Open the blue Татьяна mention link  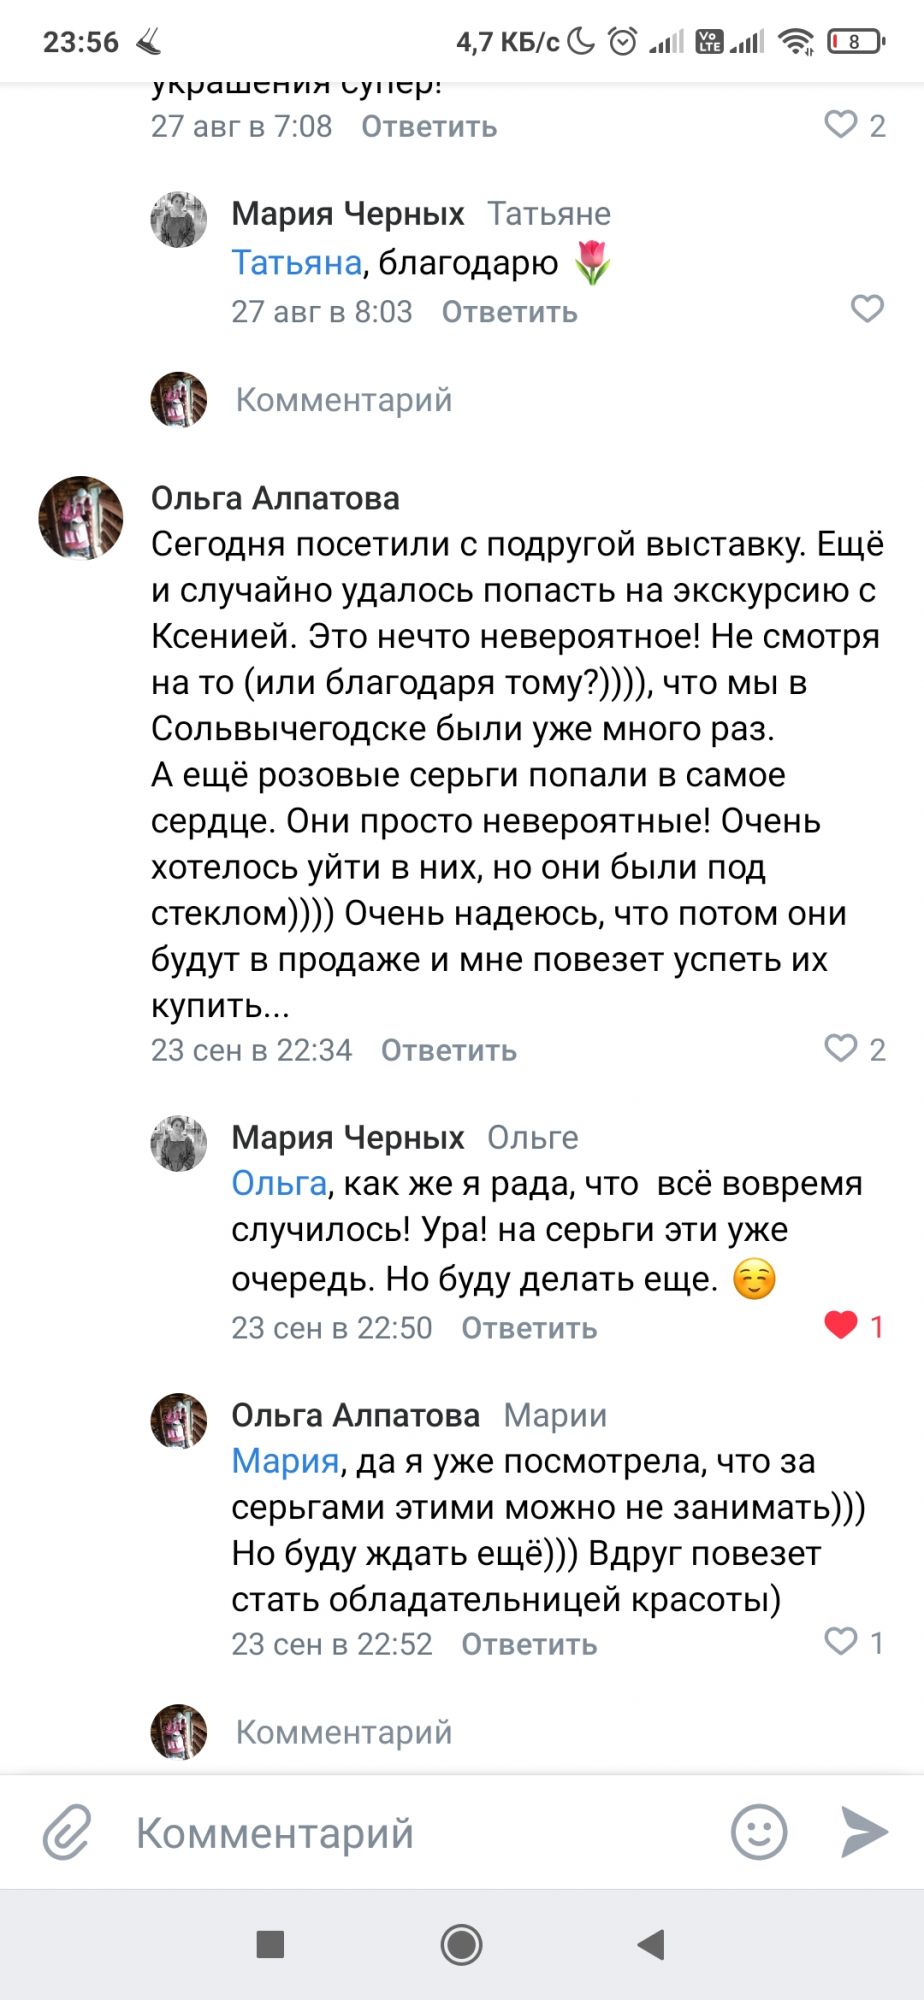point(296,262)
